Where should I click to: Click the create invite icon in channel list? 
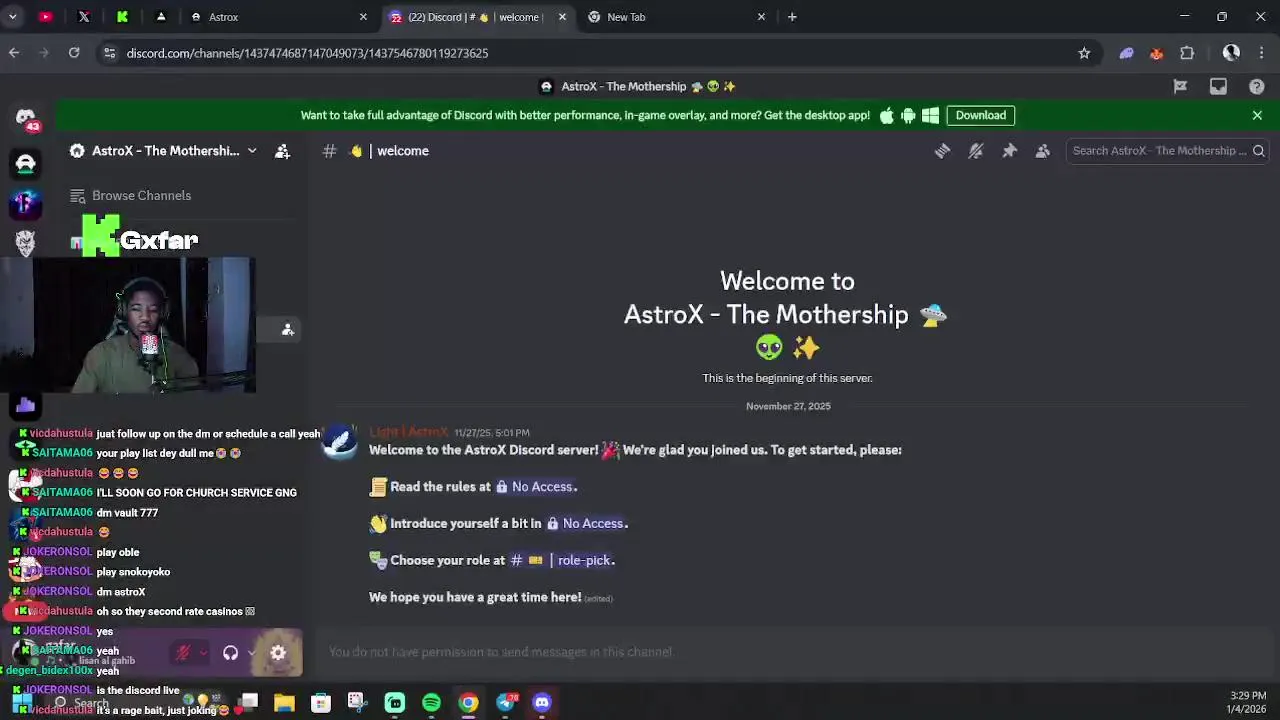click(x=288, y=330)
